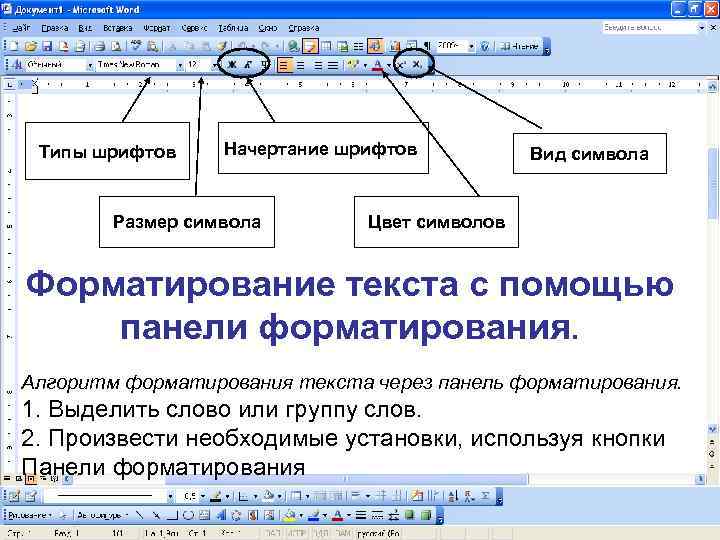Open the line style dropdown in Tables toolbar
This screenshot has width=720, height=540.
[170, 496]
